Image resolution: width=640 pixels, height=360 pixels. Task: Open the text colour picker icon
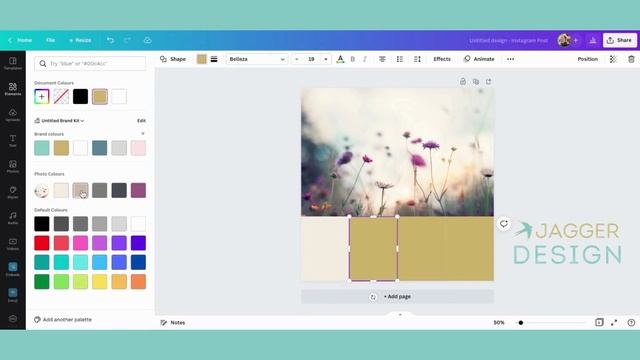tap(340, 59)
